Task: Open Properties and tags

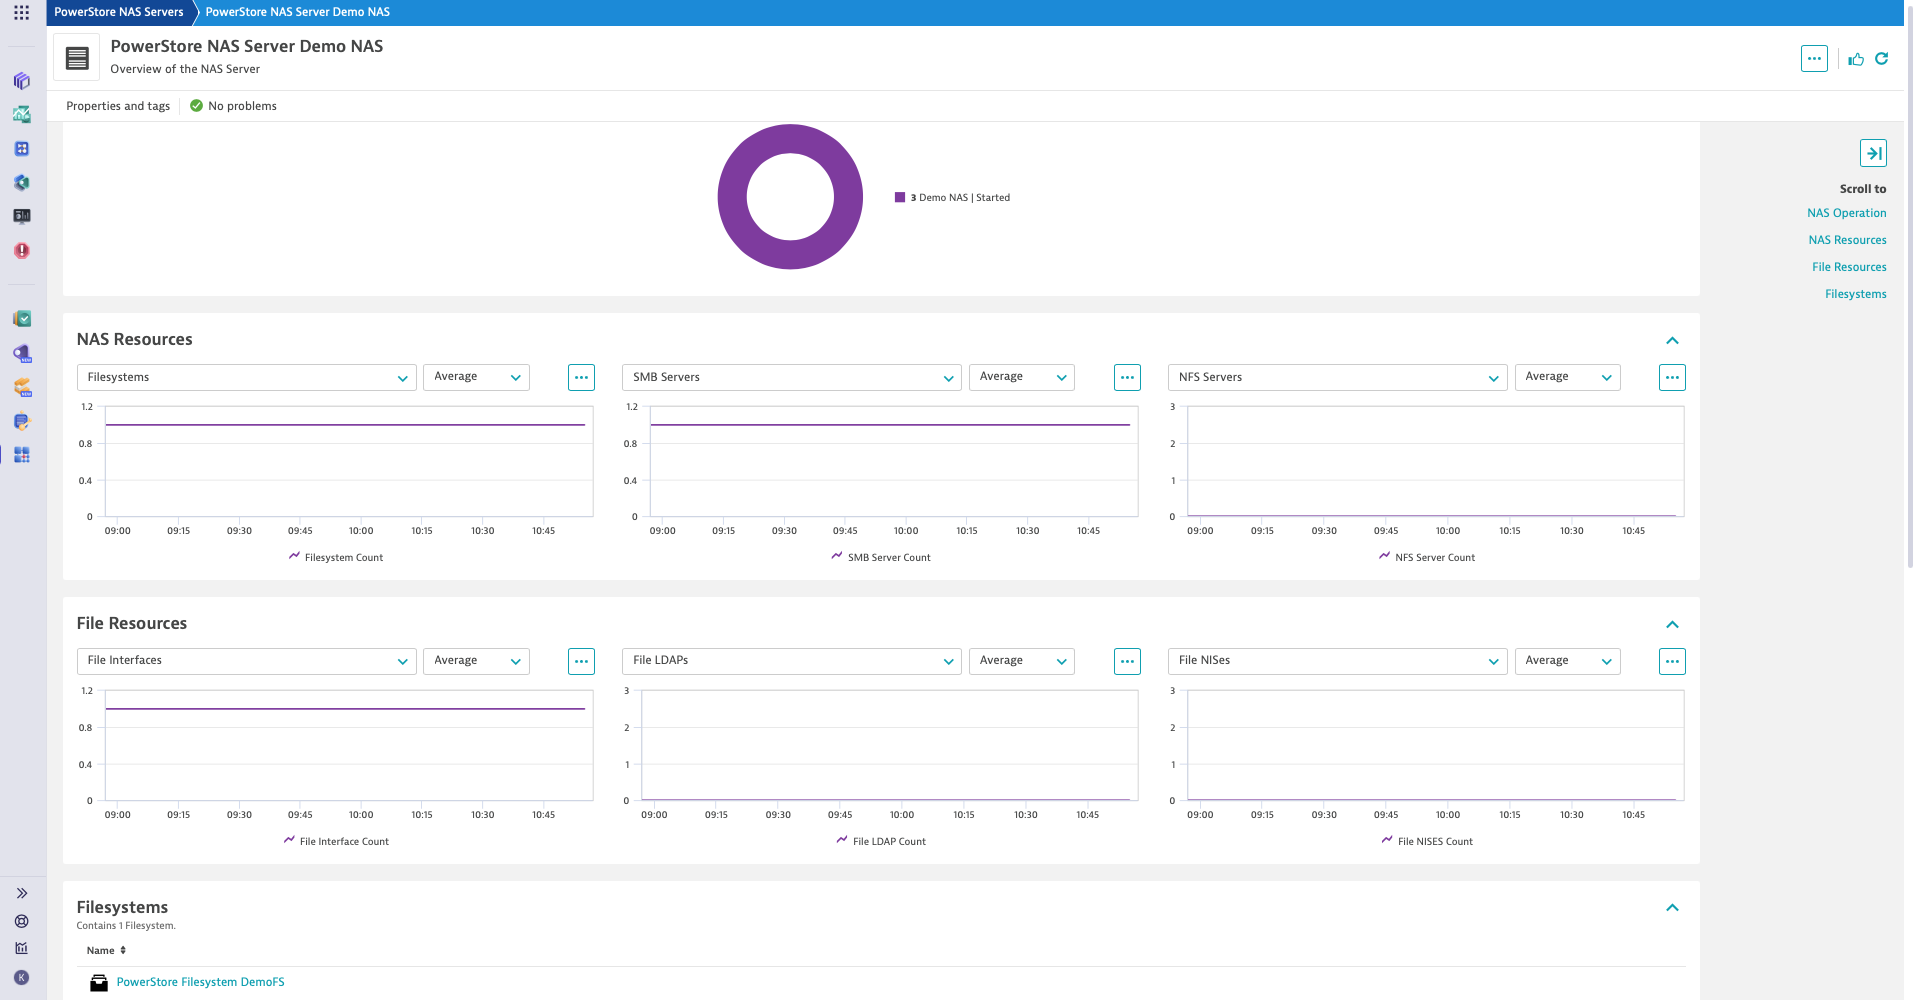Action: (118, 106)
